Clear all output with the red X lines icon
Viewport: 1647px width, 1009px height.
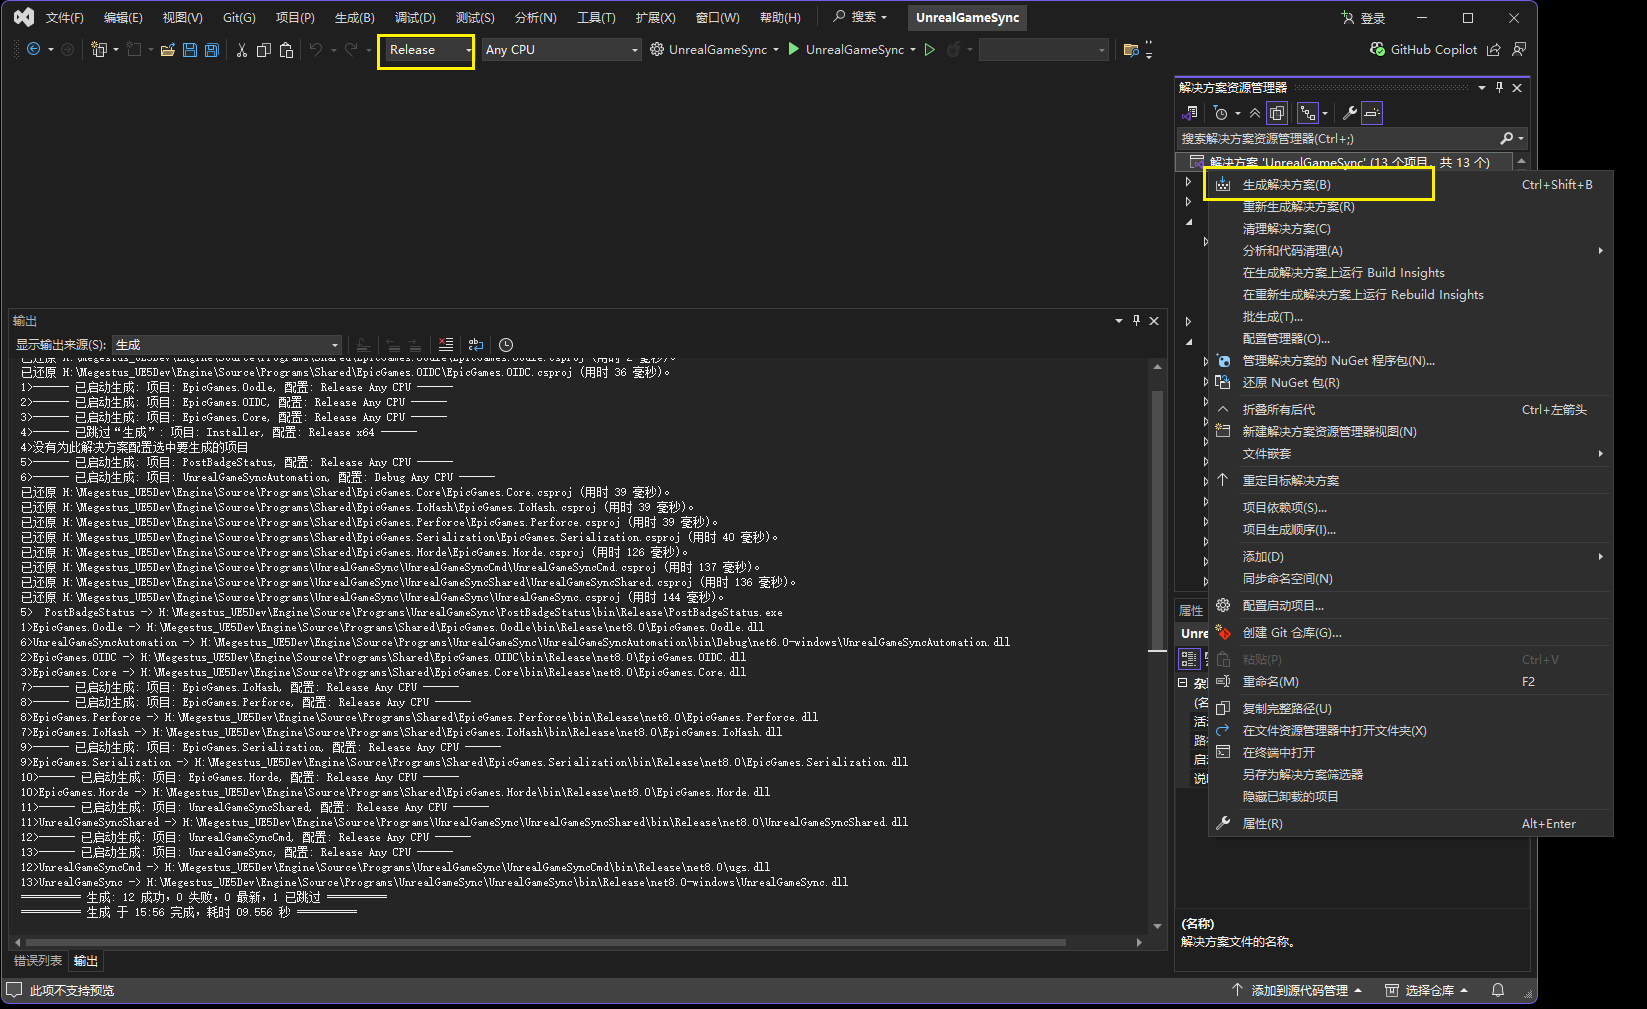[446, 344]
